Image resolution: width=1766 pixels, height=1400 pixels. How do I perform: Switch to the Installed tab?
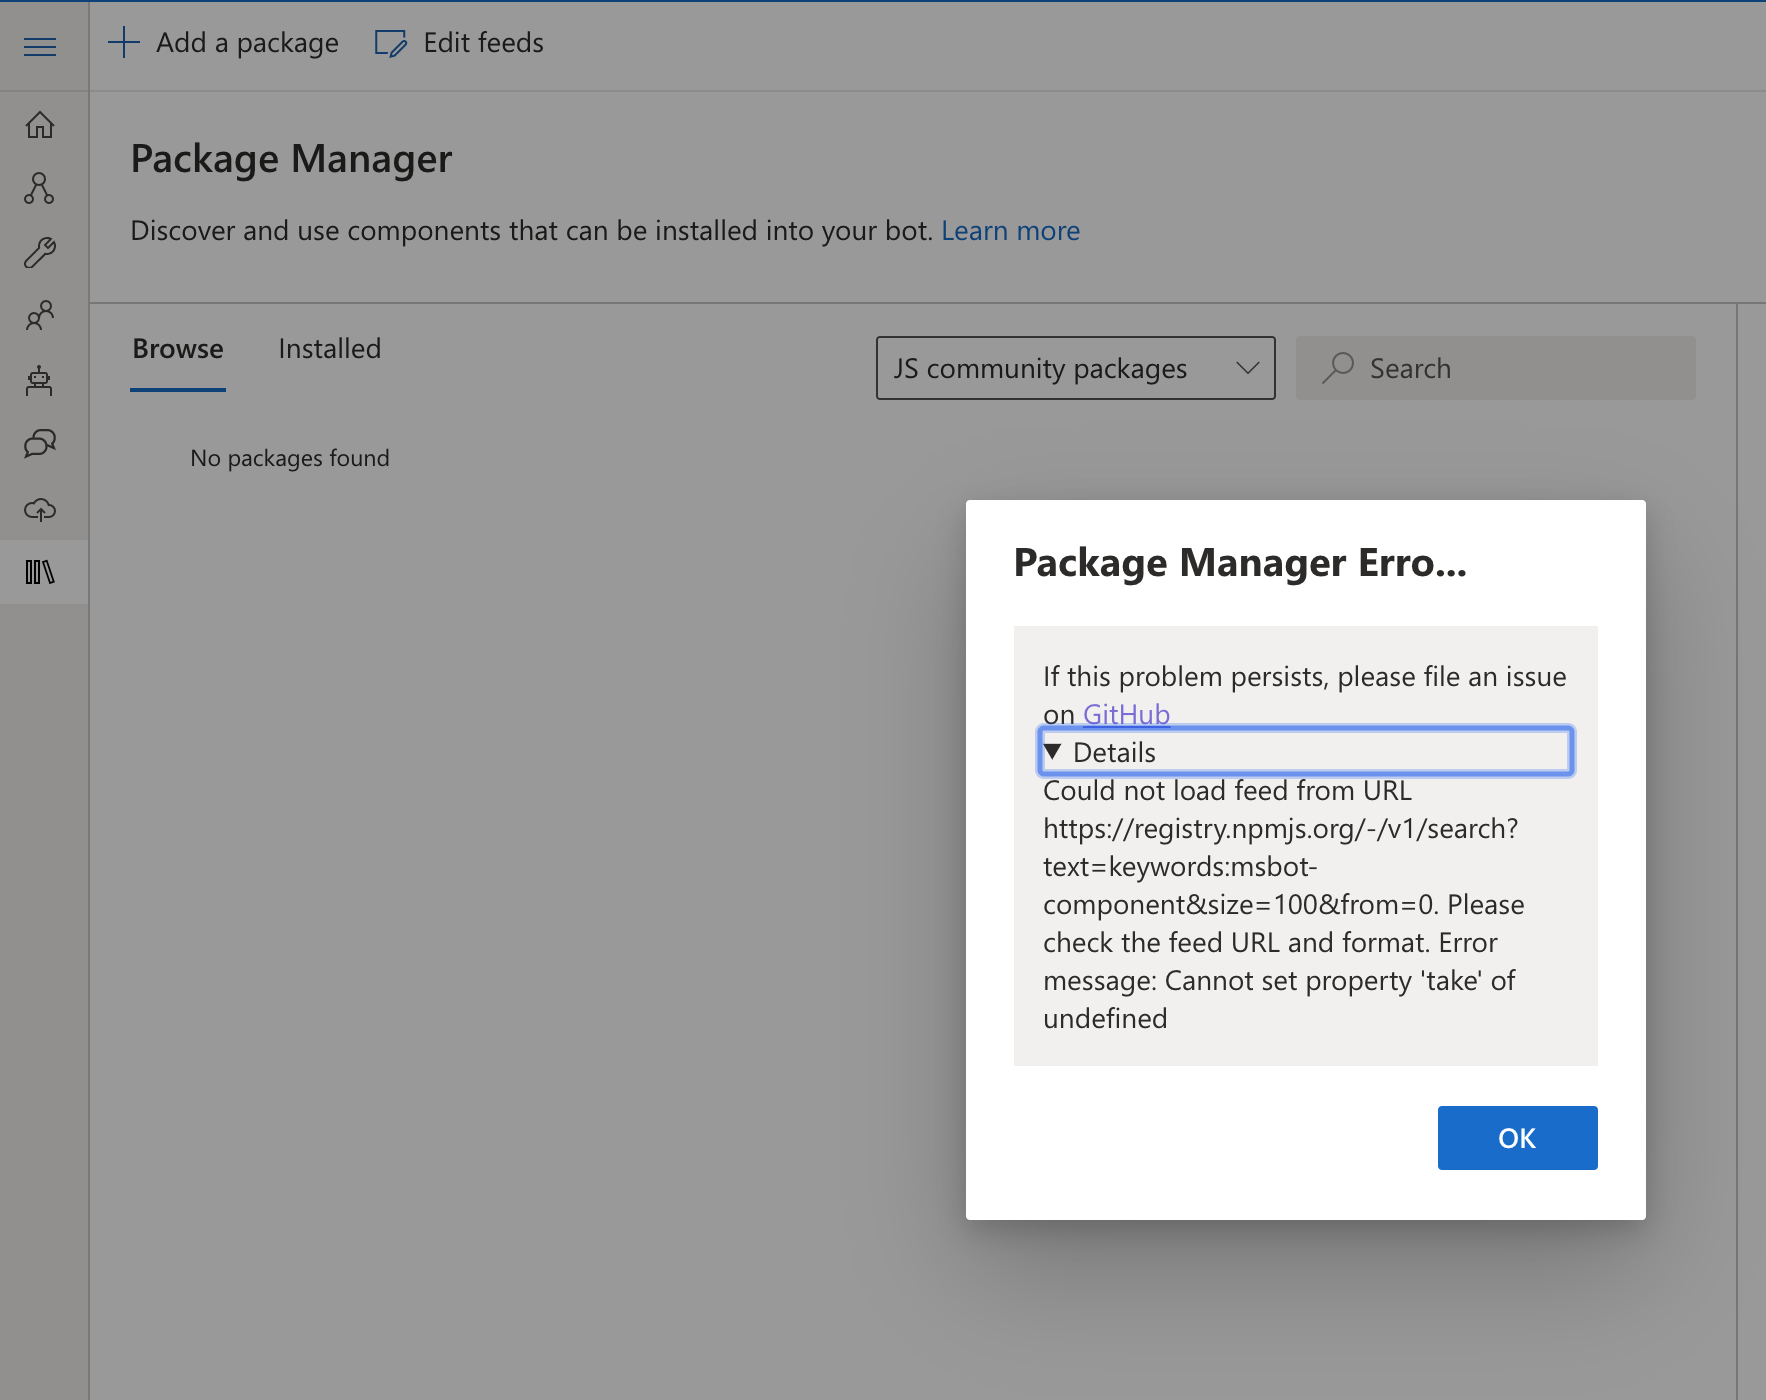point(329,349)
